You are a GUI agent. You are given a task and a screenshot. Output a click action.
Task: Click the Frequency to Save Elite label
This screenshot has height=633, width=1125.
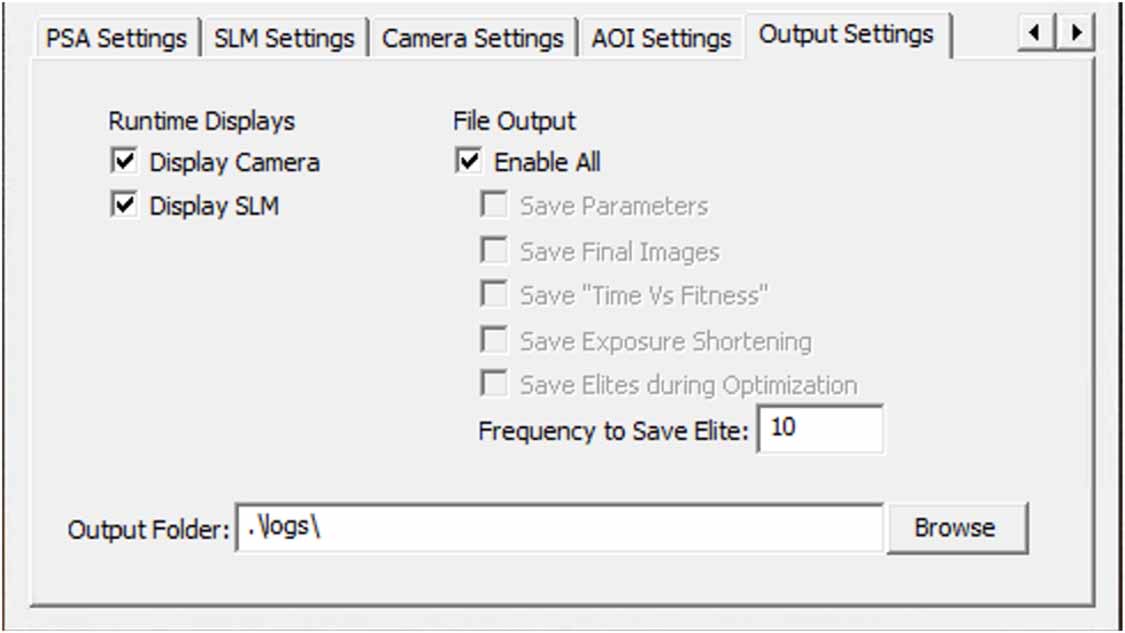click(x=613, y=431)
